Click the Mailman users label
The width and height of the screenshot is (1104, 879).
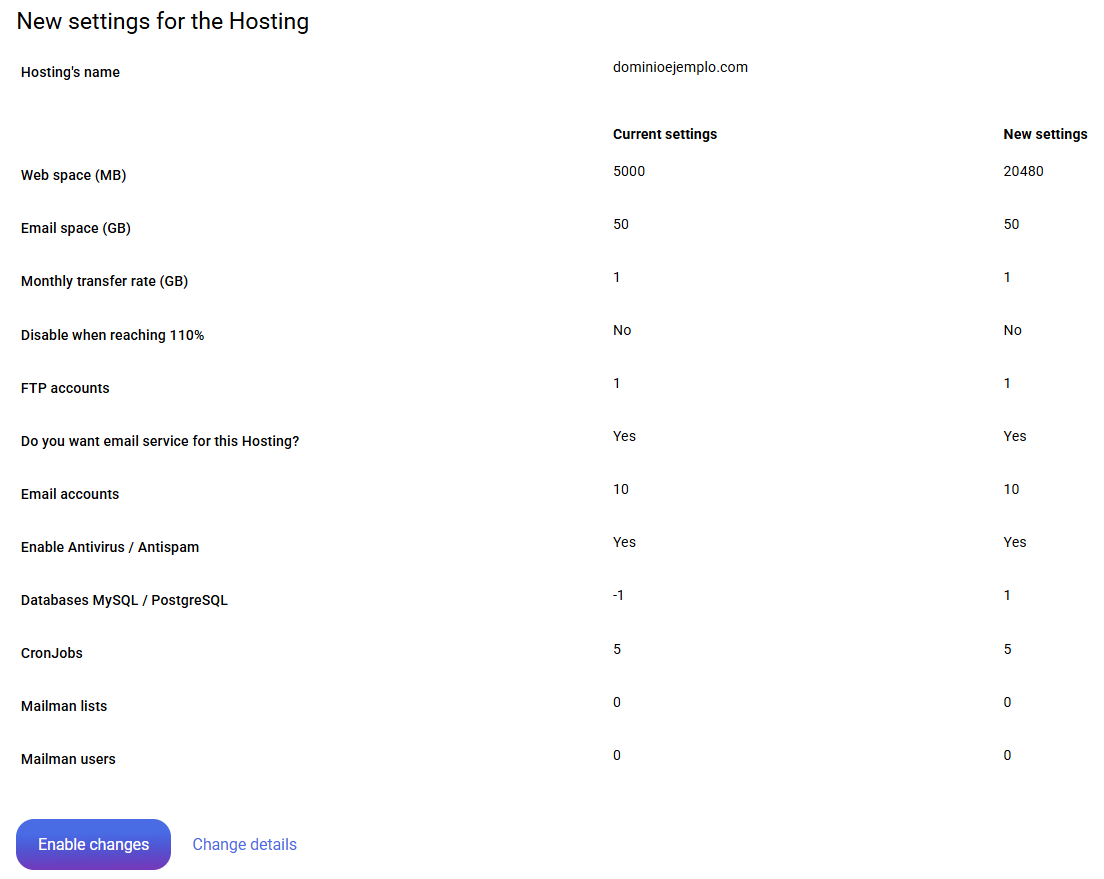68,759
